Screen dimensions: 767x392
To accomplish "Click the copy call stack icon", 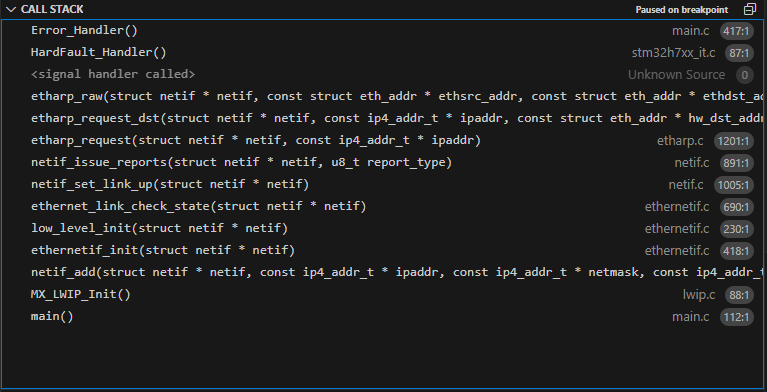I will point(749,9).
